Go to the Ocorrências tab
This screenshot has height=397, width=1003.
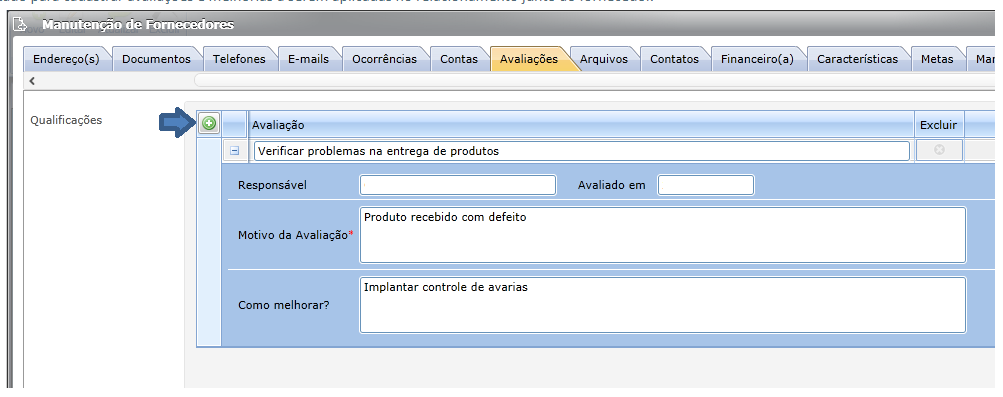[384, 59]
